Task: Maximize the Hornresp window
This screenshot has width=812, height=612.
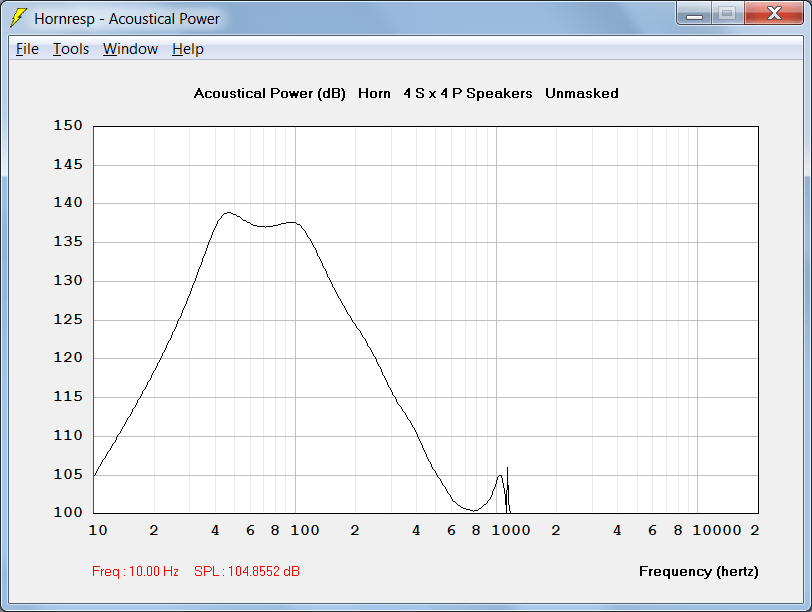Action: 727,14
